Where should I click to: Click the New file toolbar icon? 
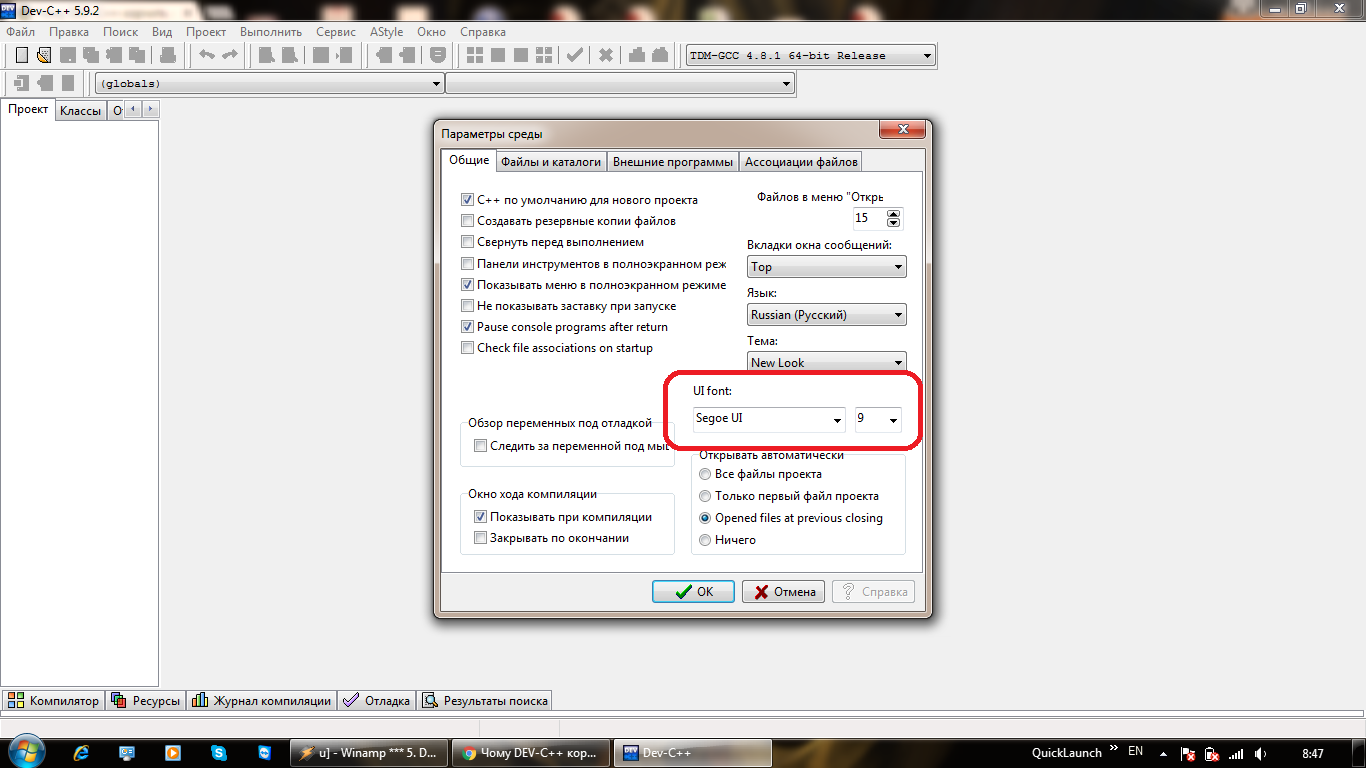coord(22,55)
